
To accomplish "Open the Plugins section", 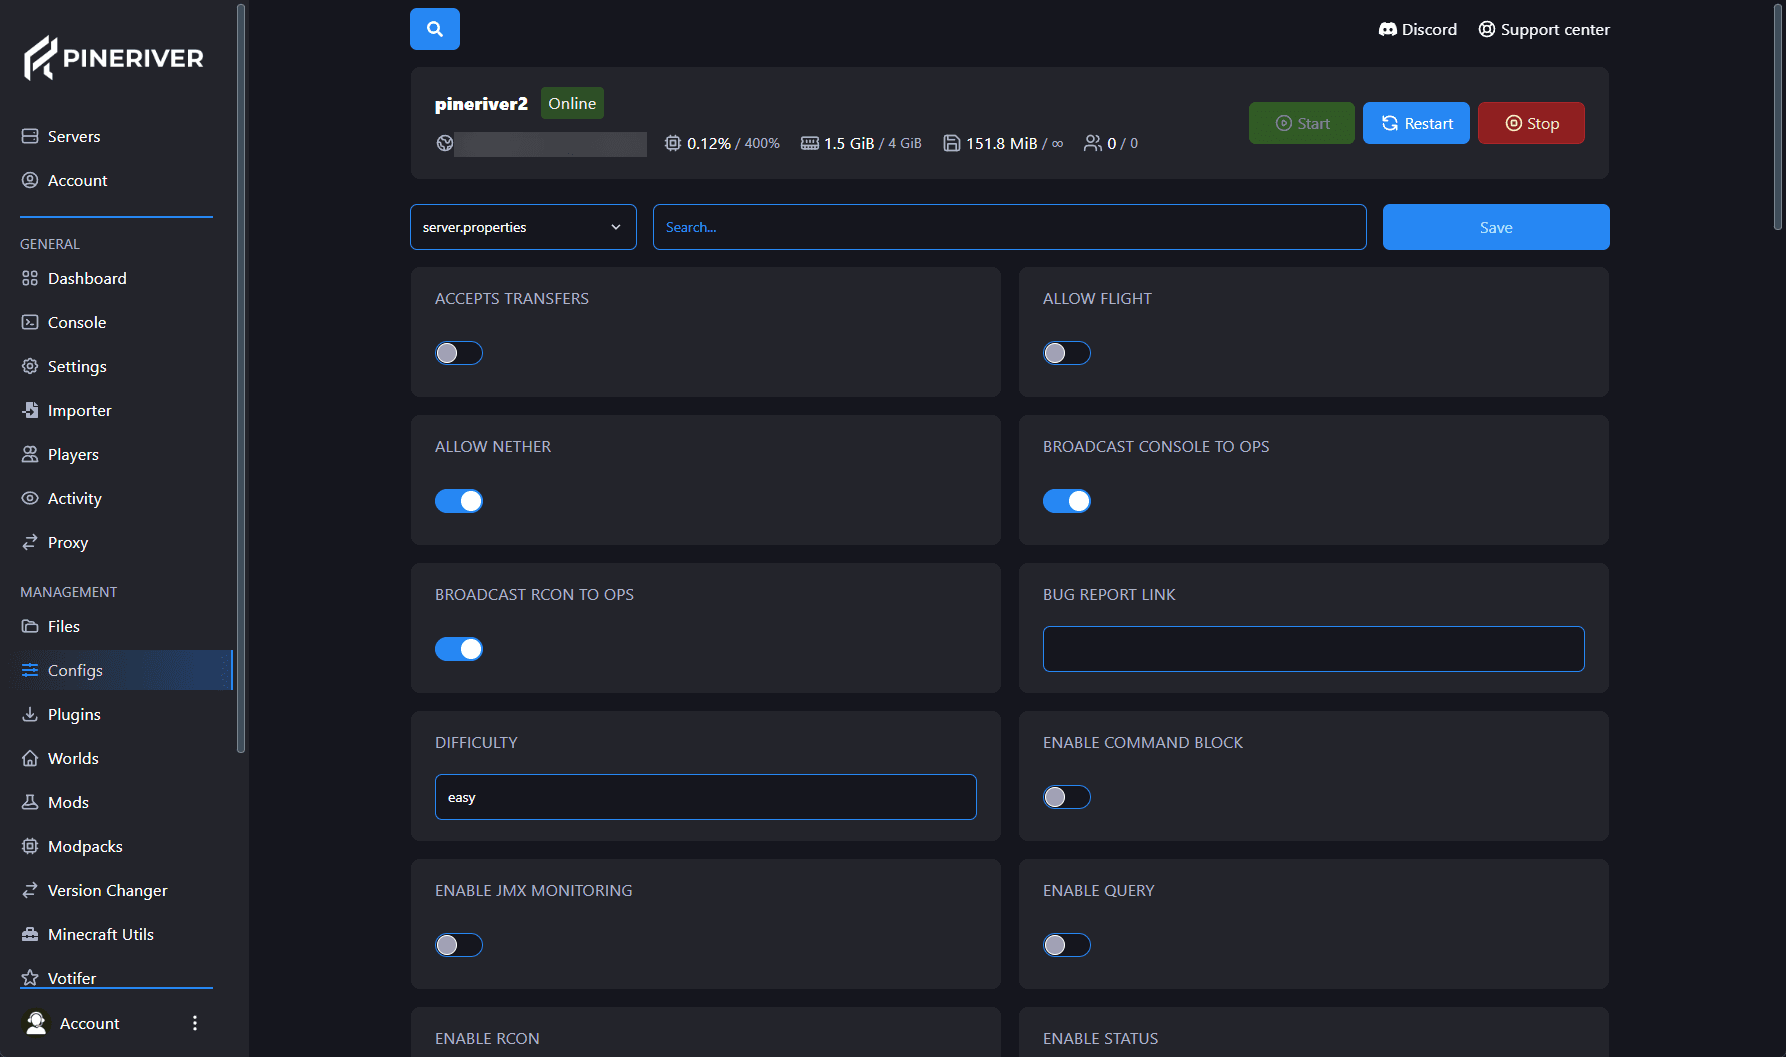I will point(74,714).
